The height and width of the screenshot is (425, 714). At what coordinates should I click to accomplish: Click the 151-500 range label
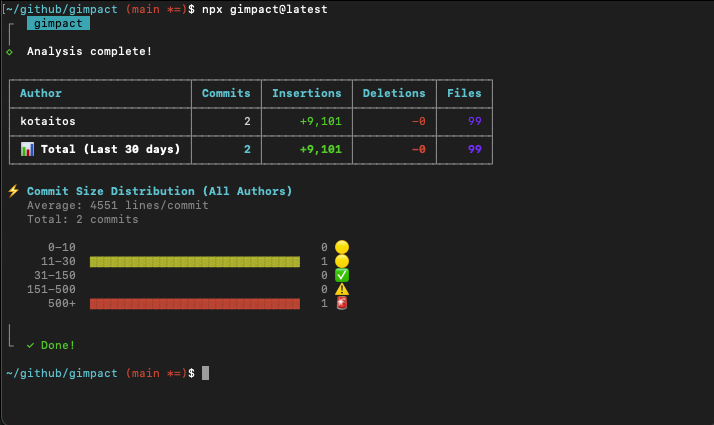[51, 289]
